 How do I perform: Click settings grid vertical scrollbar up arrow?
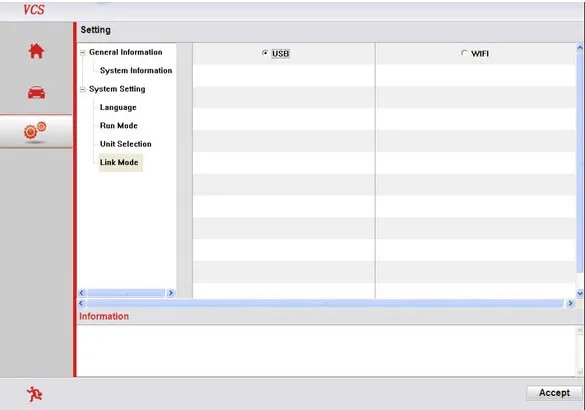tap(580, 48)
